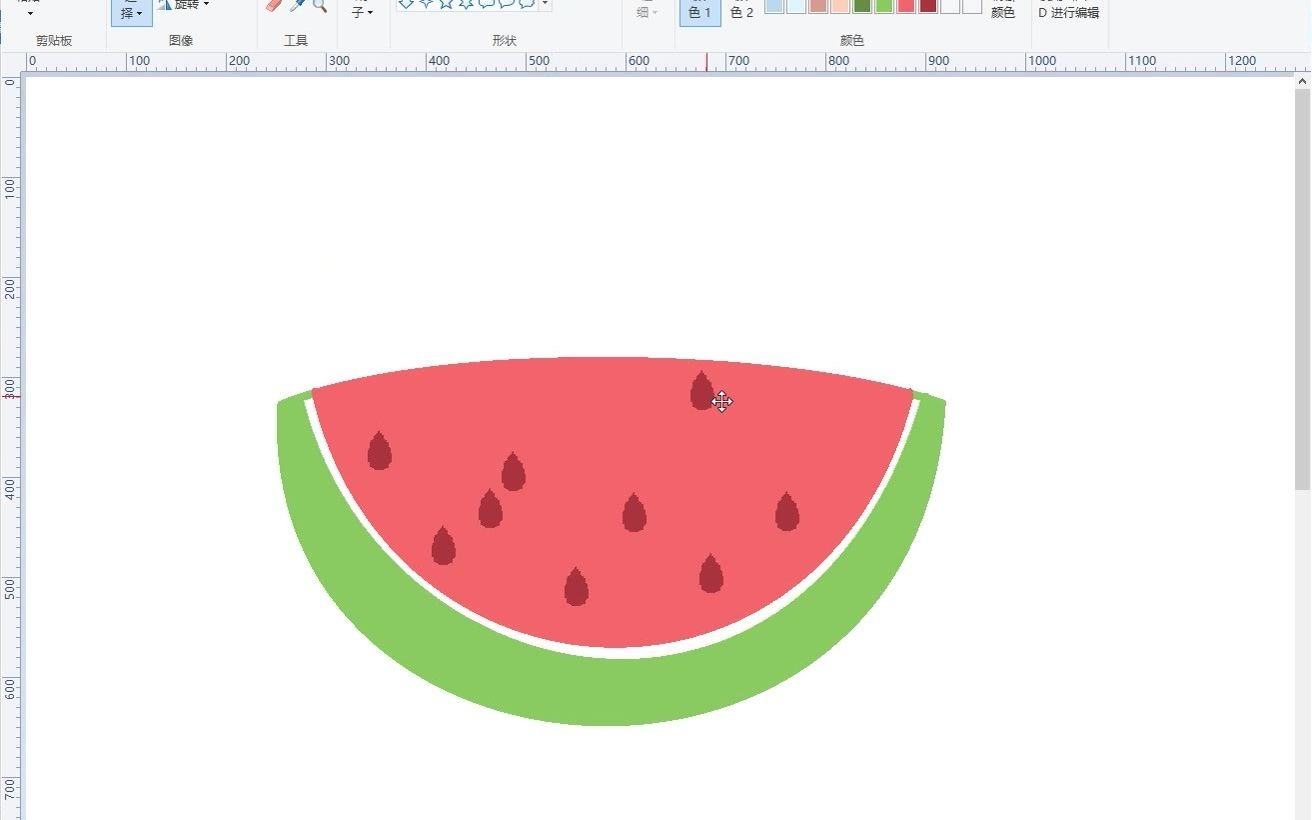This screenshot has width=1312, height=820.
Task: Select the Color 1 button
Action: click(700, 12)
